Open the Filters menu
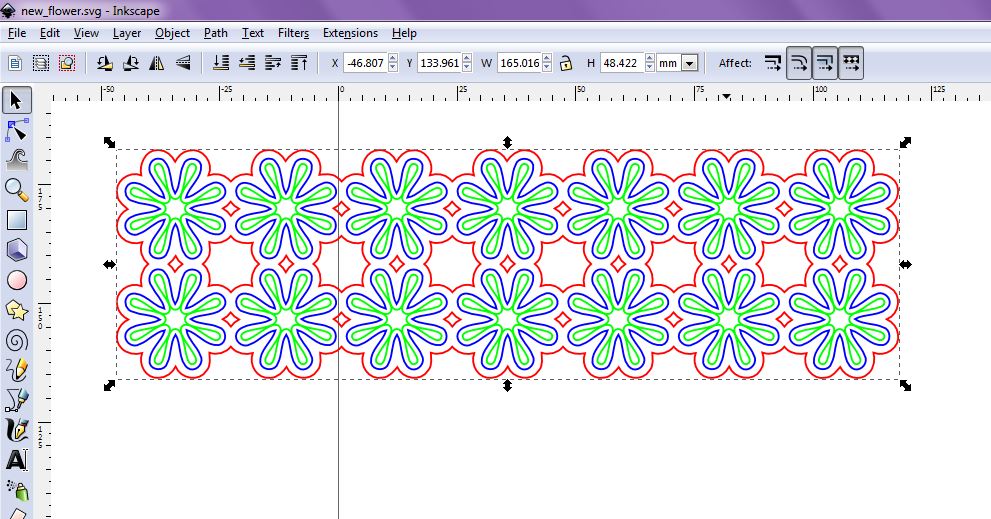The image size is (991, 519). coord(293,33)
